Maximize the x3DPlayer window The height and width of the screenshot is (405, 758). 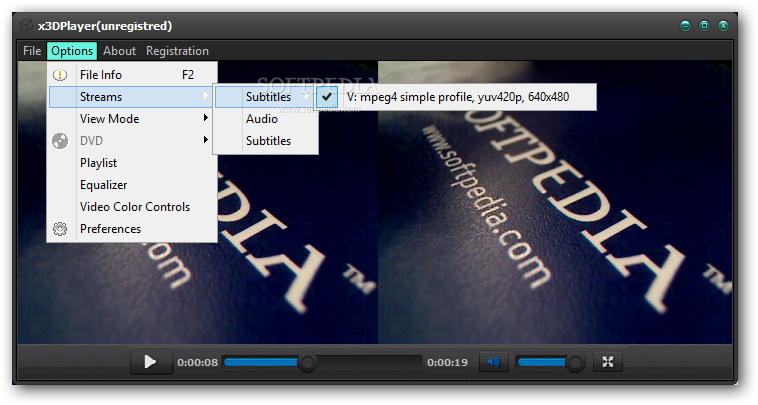704,26
